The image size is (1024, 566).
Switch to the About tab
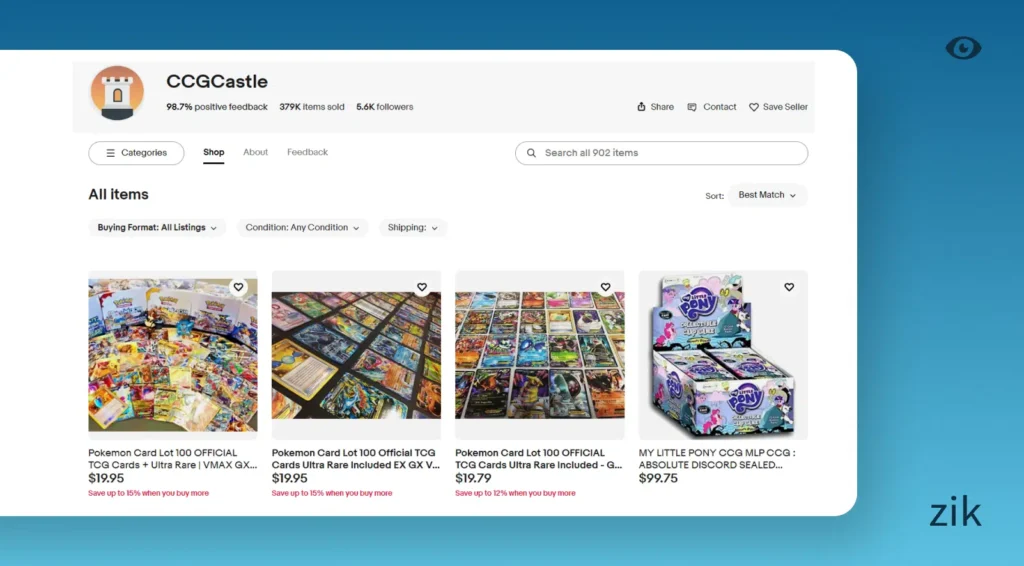pos(255,153)
